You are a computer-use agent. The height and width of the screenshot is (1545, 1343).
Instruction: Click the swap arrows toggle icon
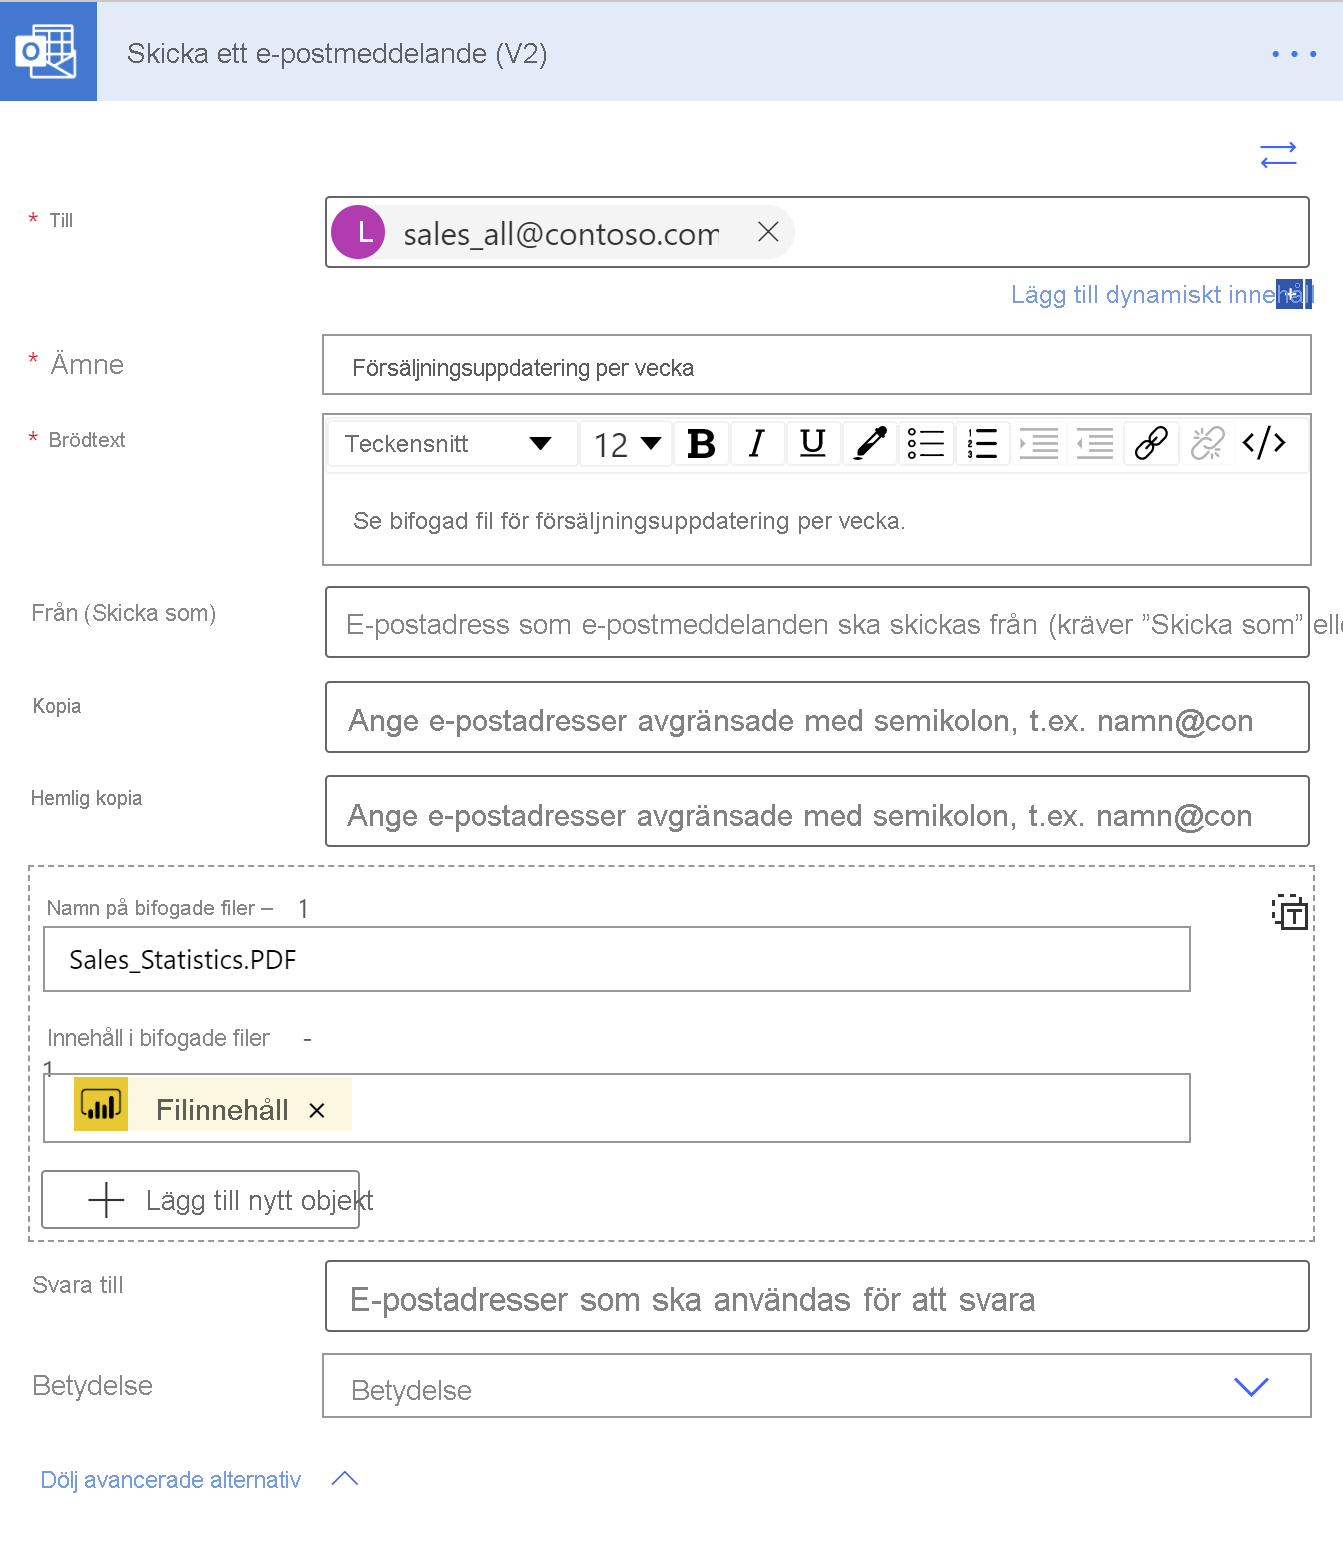(1278, 155)
